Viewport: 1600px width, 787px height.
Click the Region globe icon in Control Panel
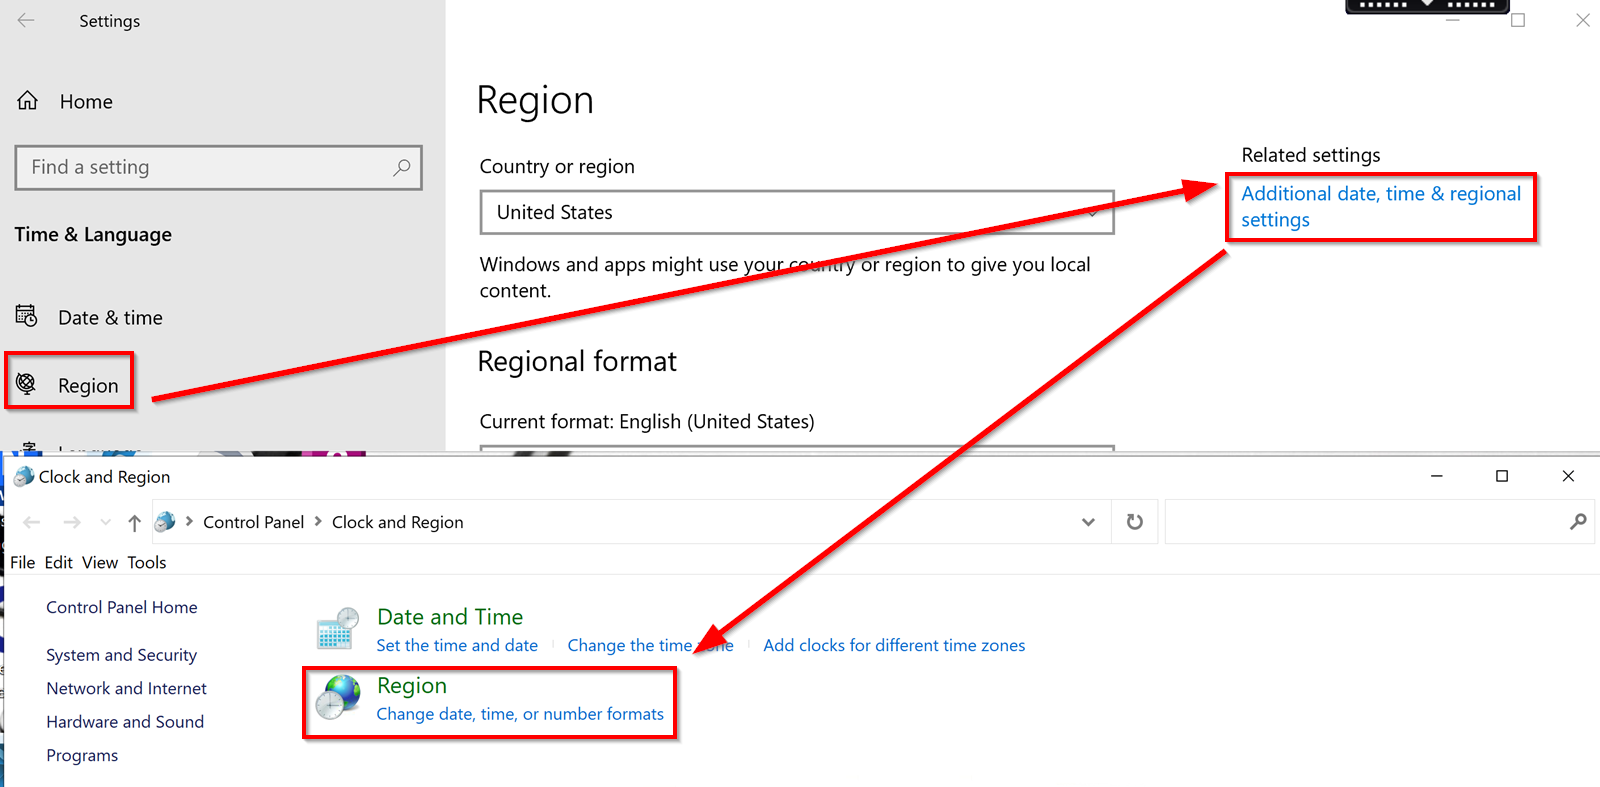point(338,697)
